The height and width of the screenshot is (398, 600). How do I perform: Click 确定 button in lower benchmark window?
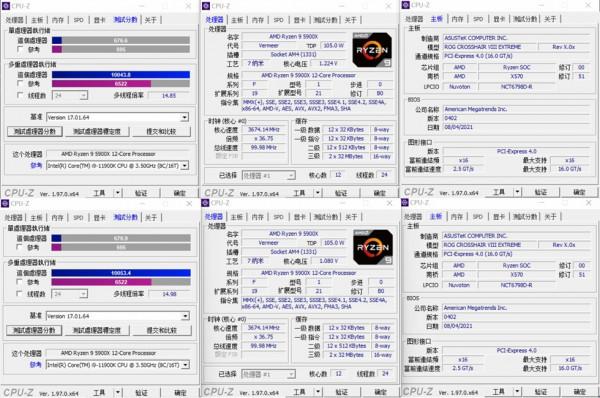coord(180,392)
